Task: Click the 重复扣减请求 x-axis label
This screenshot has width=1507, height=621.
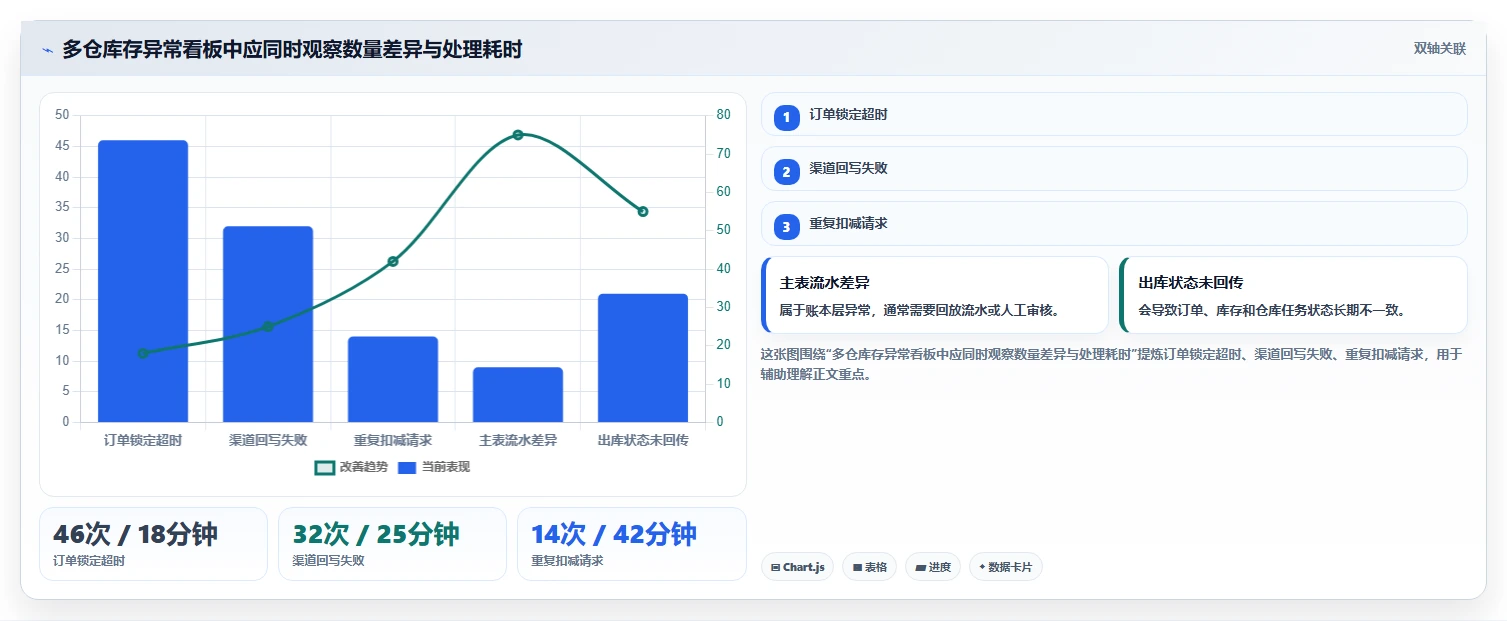Action: (x=393, y=440)
